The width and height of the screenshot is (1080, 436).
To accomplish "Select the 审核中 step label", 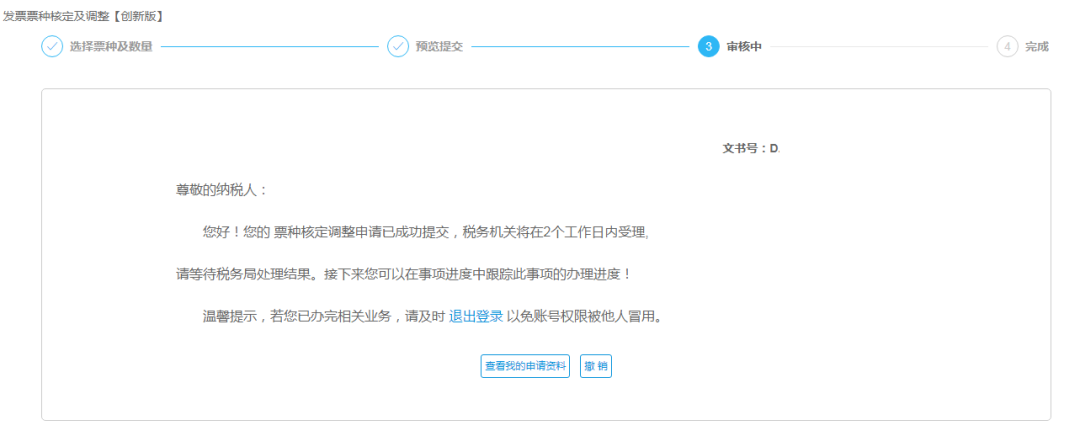I will [x=744, y=47].
